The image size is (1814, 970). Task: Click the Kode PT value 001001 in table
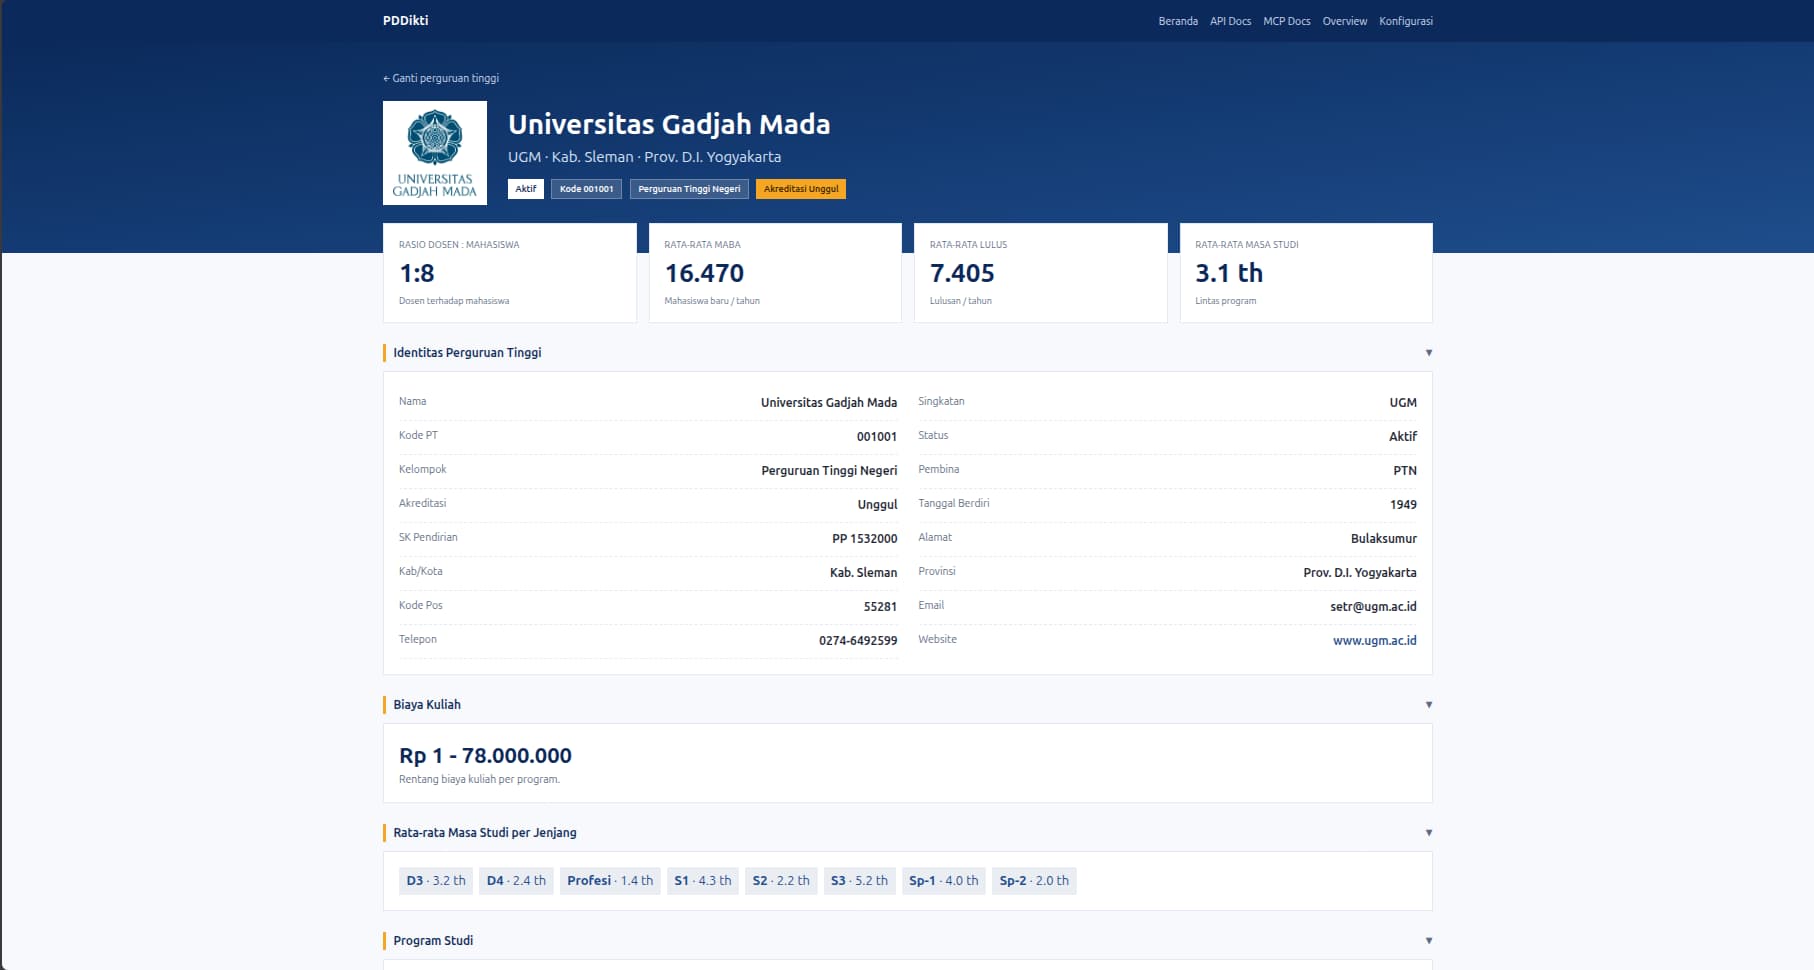[877, 437]
